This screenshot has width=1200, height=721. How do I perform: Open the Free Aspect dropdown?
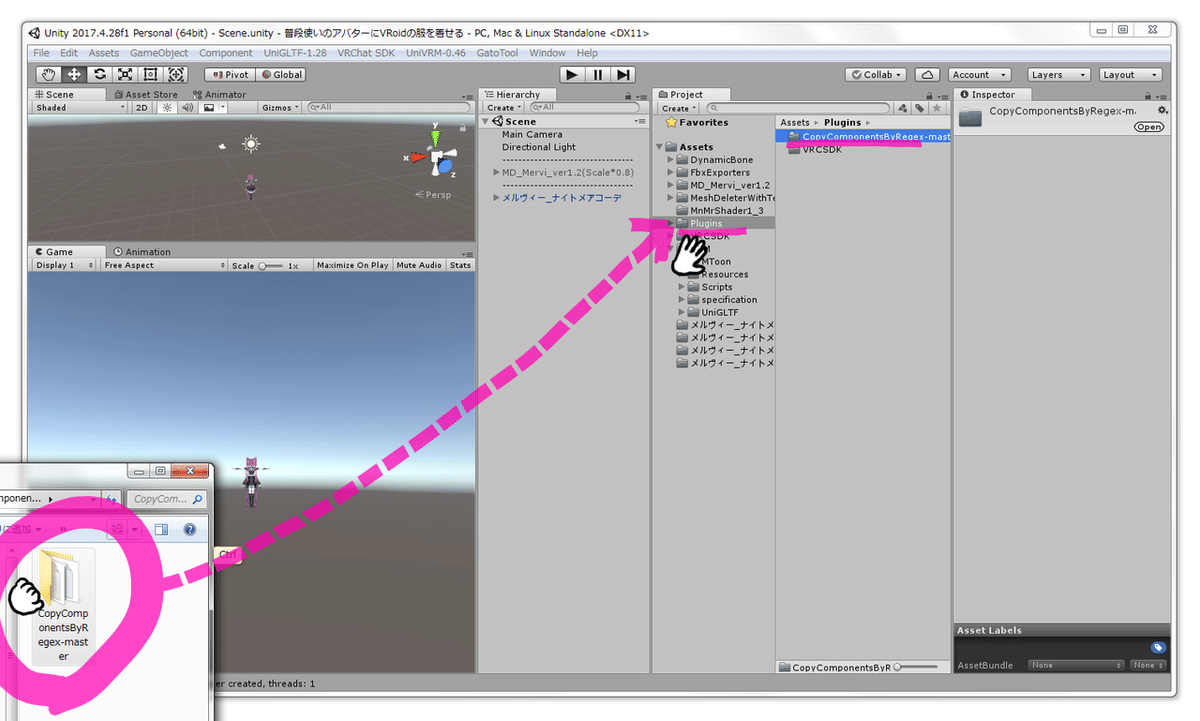pyautogui.click(x=164, y=265)
